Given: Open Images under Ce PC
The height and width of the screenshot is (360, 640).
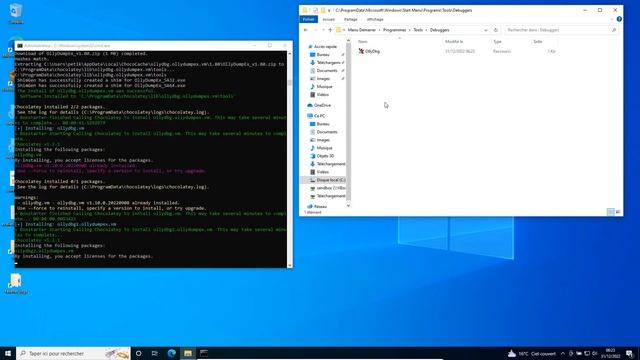Looking at the screenshot, I should pos(323,140).
